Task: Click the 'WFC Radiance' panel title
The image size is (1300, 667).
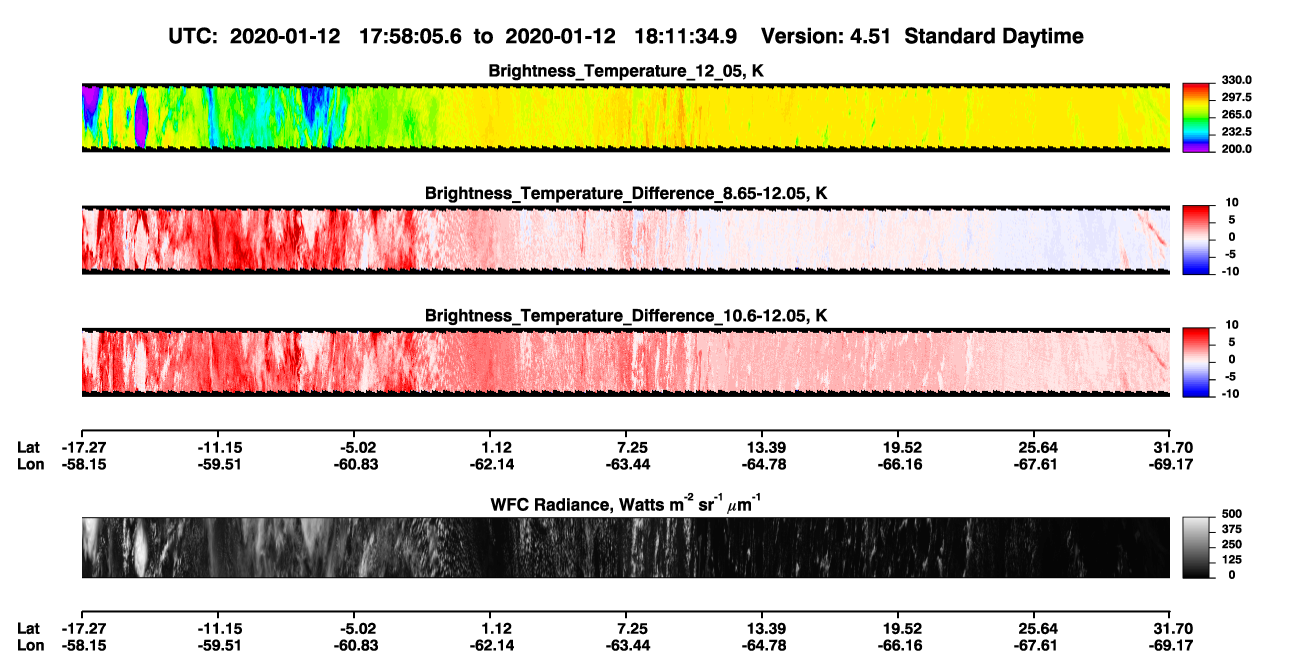Action: click(626, 504)
